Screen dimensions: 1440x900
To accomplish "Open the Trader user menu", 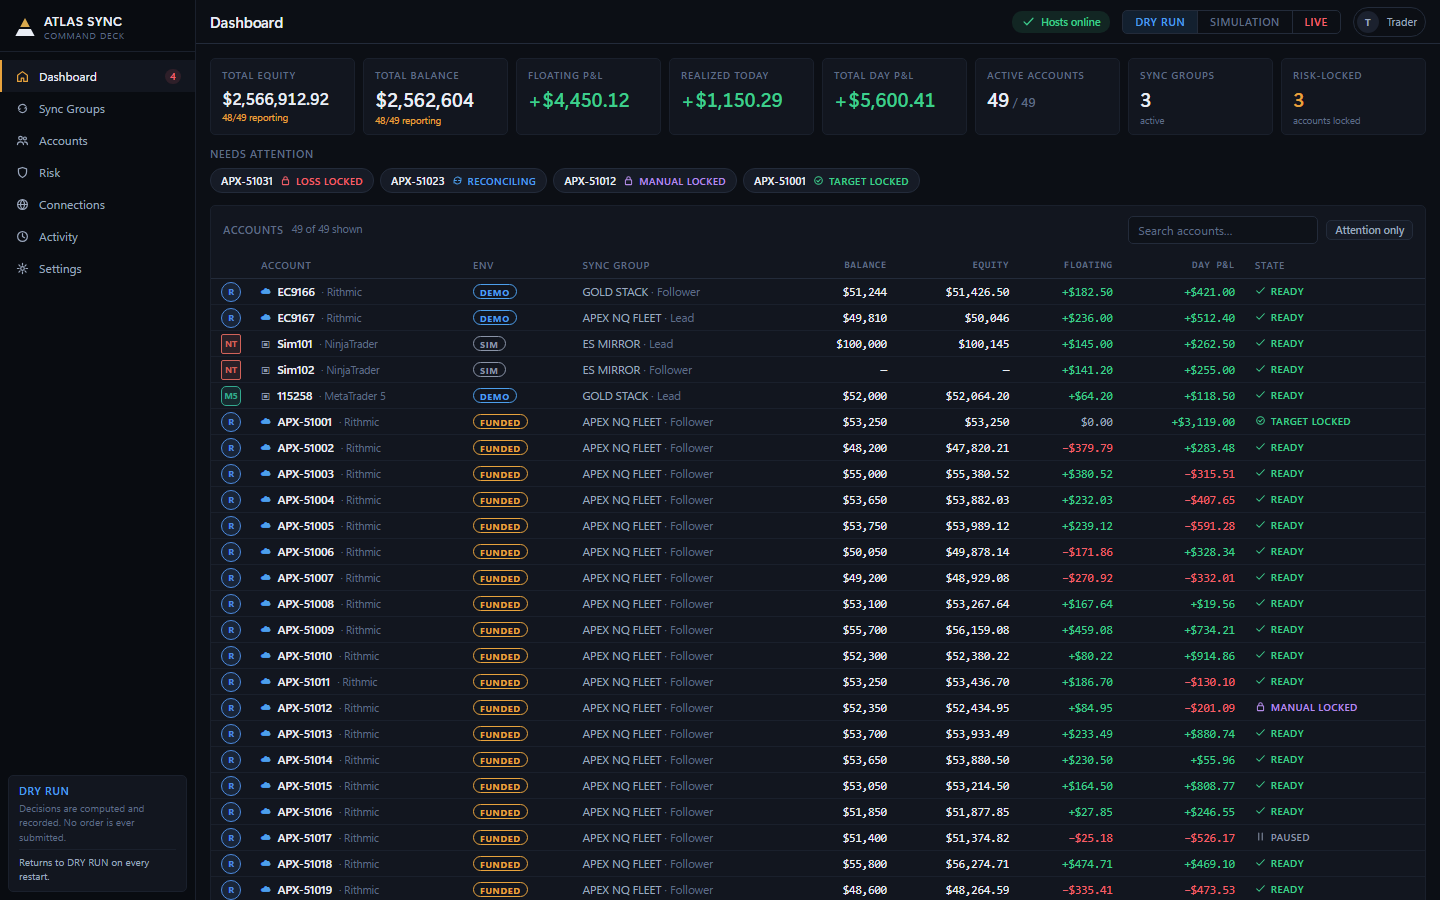I will click(x=1389, y=22).
